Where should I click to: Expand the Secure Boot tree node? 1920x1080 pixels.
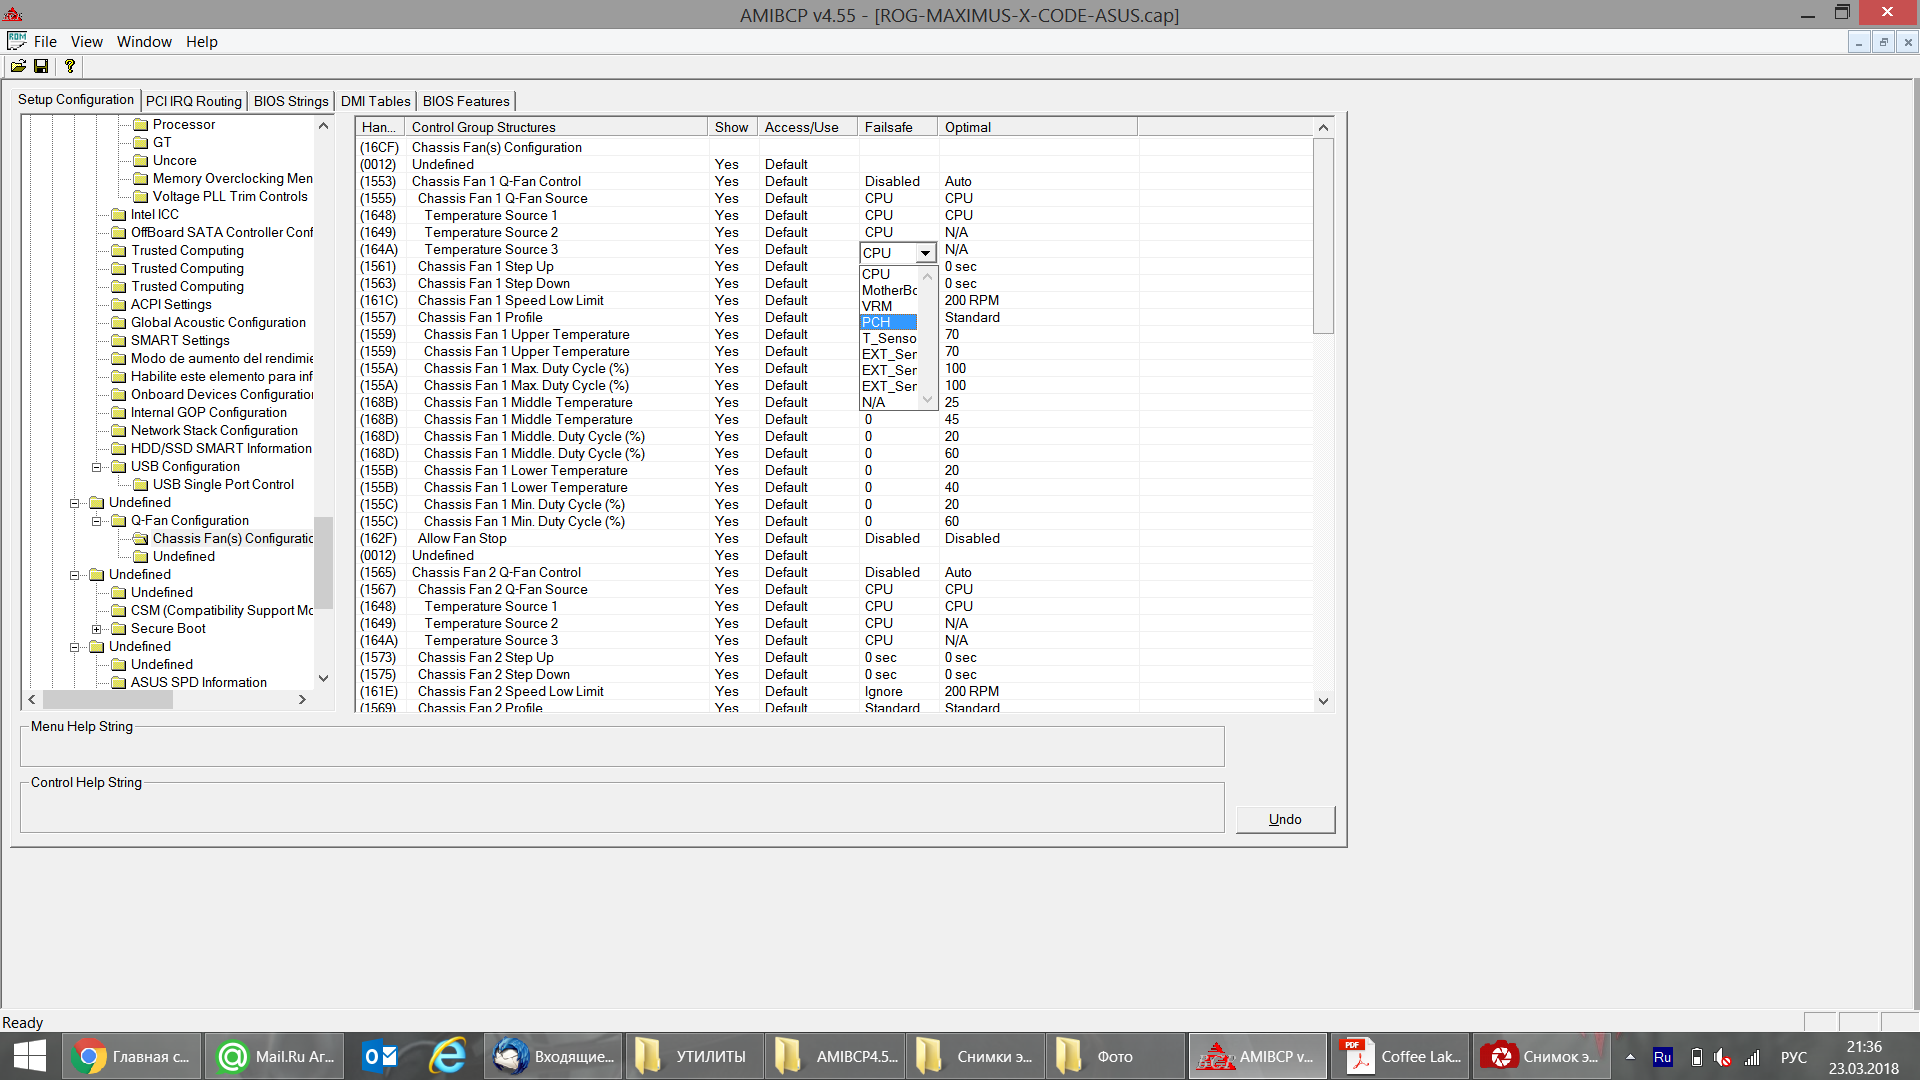point(97,629)
